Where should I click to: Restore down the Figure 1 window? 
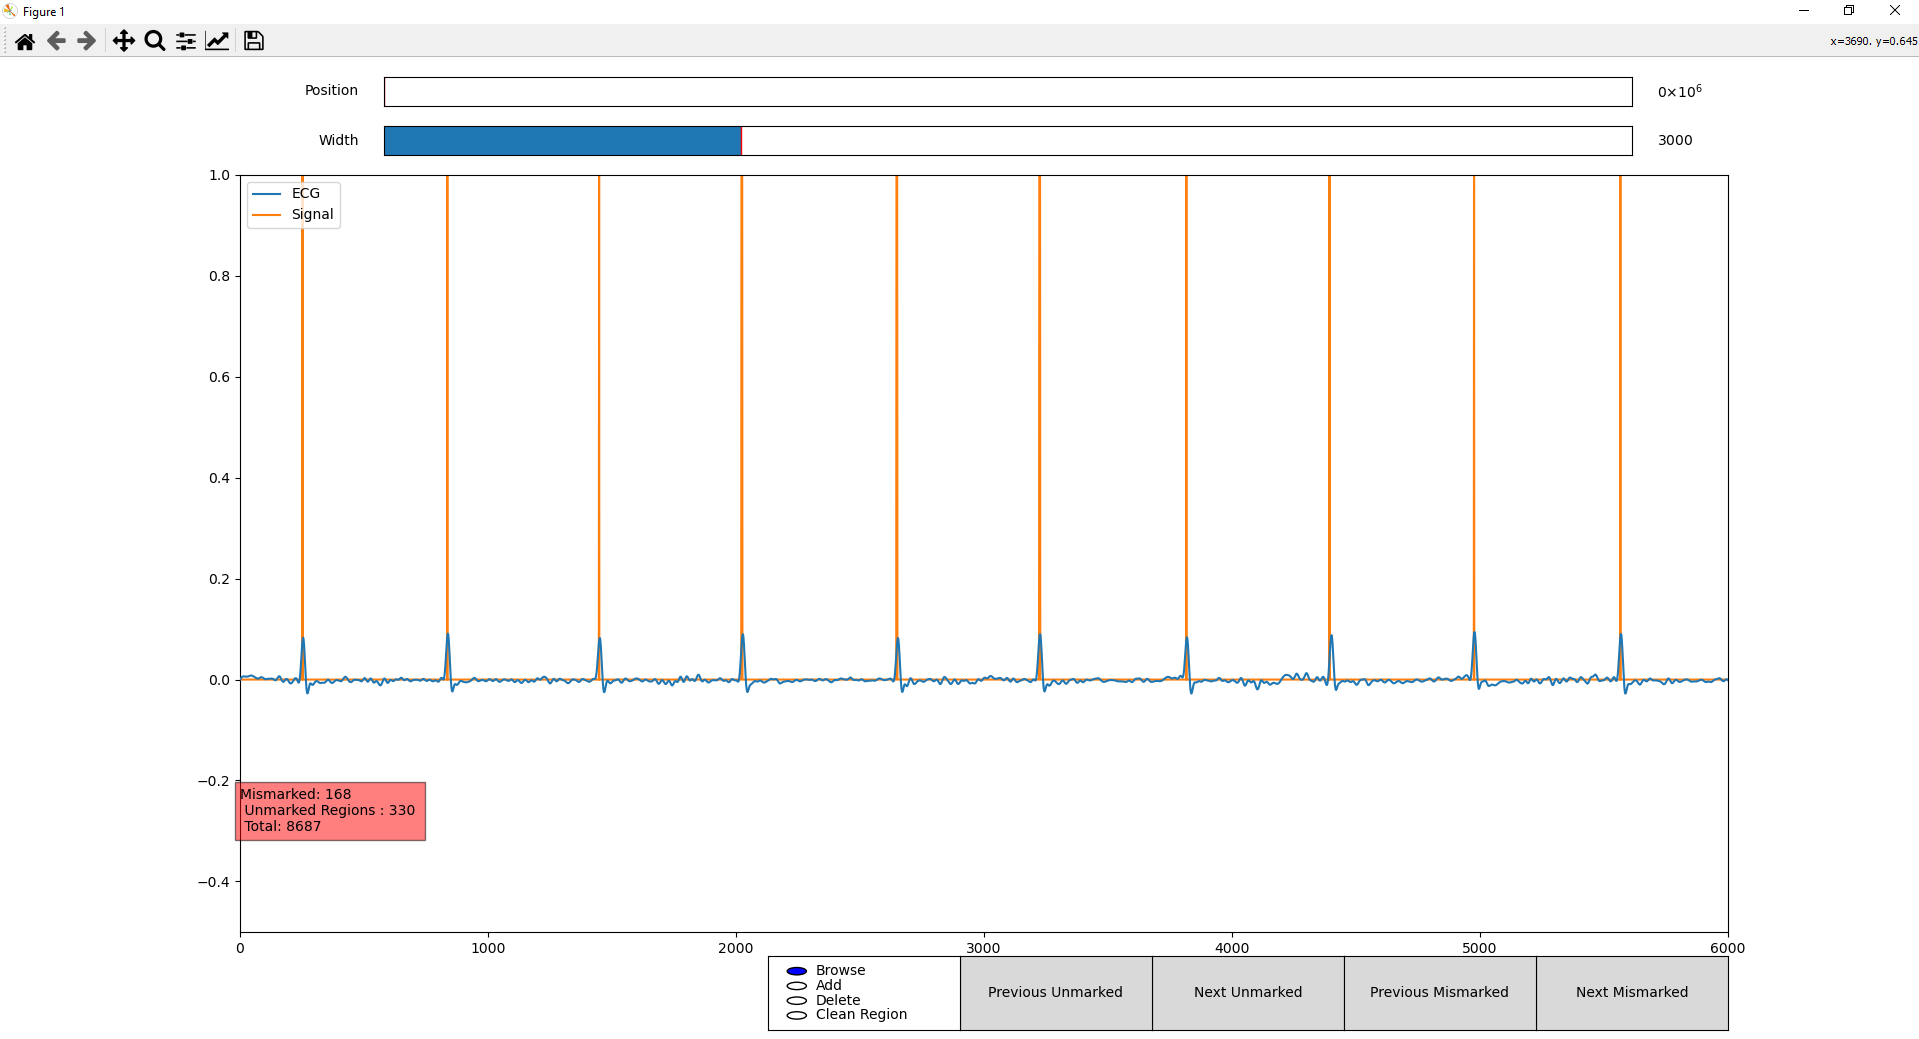tap(1849, 11)
